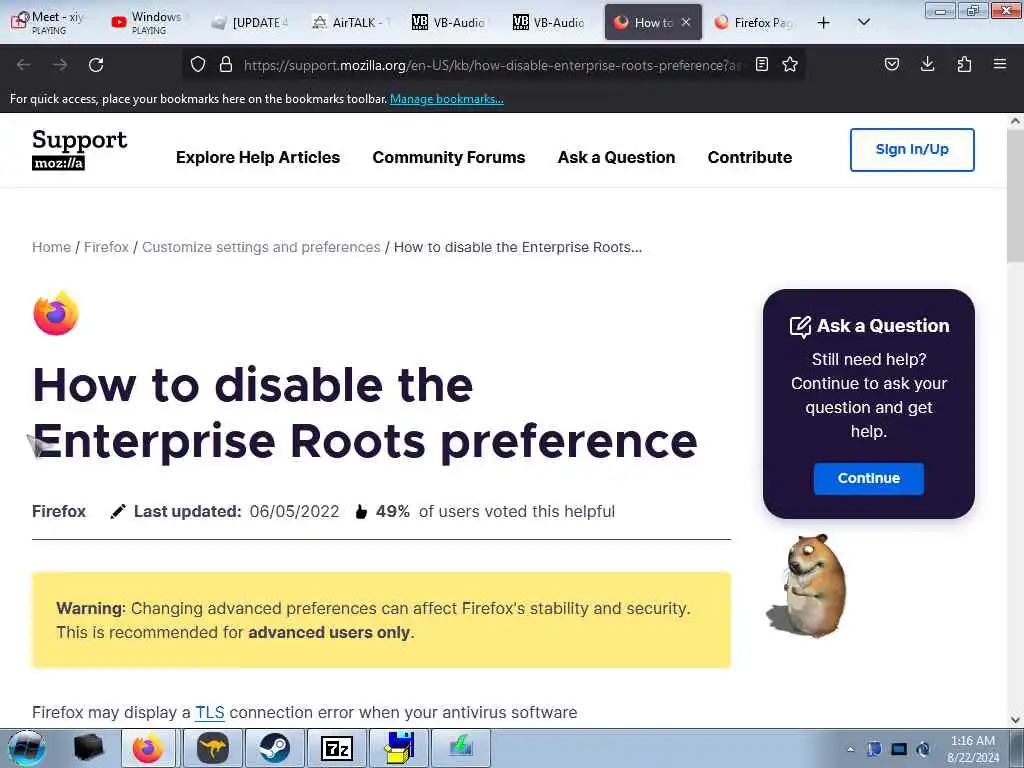
Task: Switch to the [UPDATE tab
Action: (251, 22)
